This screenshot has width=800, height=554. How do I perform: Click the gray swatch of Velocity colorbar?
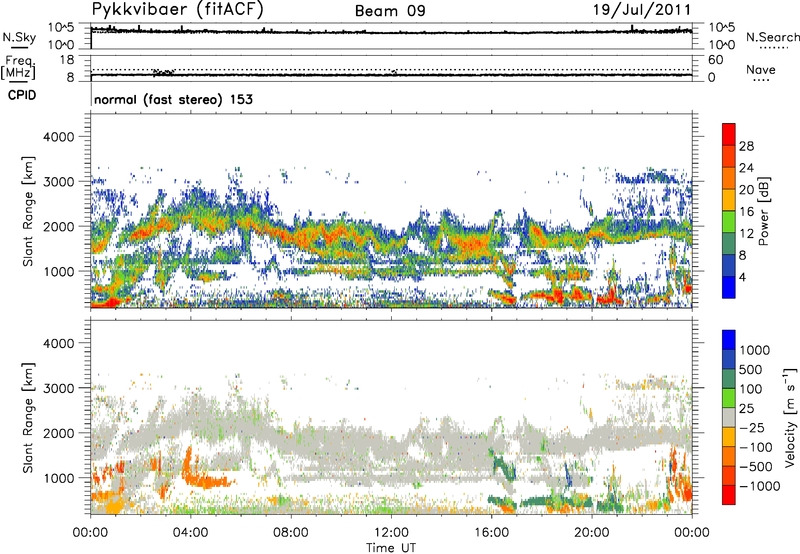(x=729, y=418)
